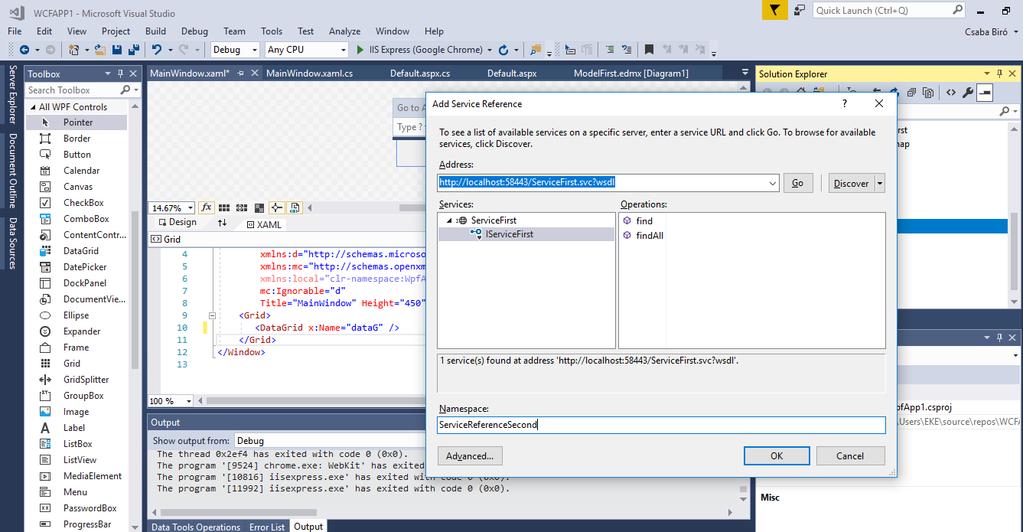This screenshot has width=1023, height=532.
Task: Switch to the MainWindow.xaml.cs tab
Action: [x=309, y=73]
